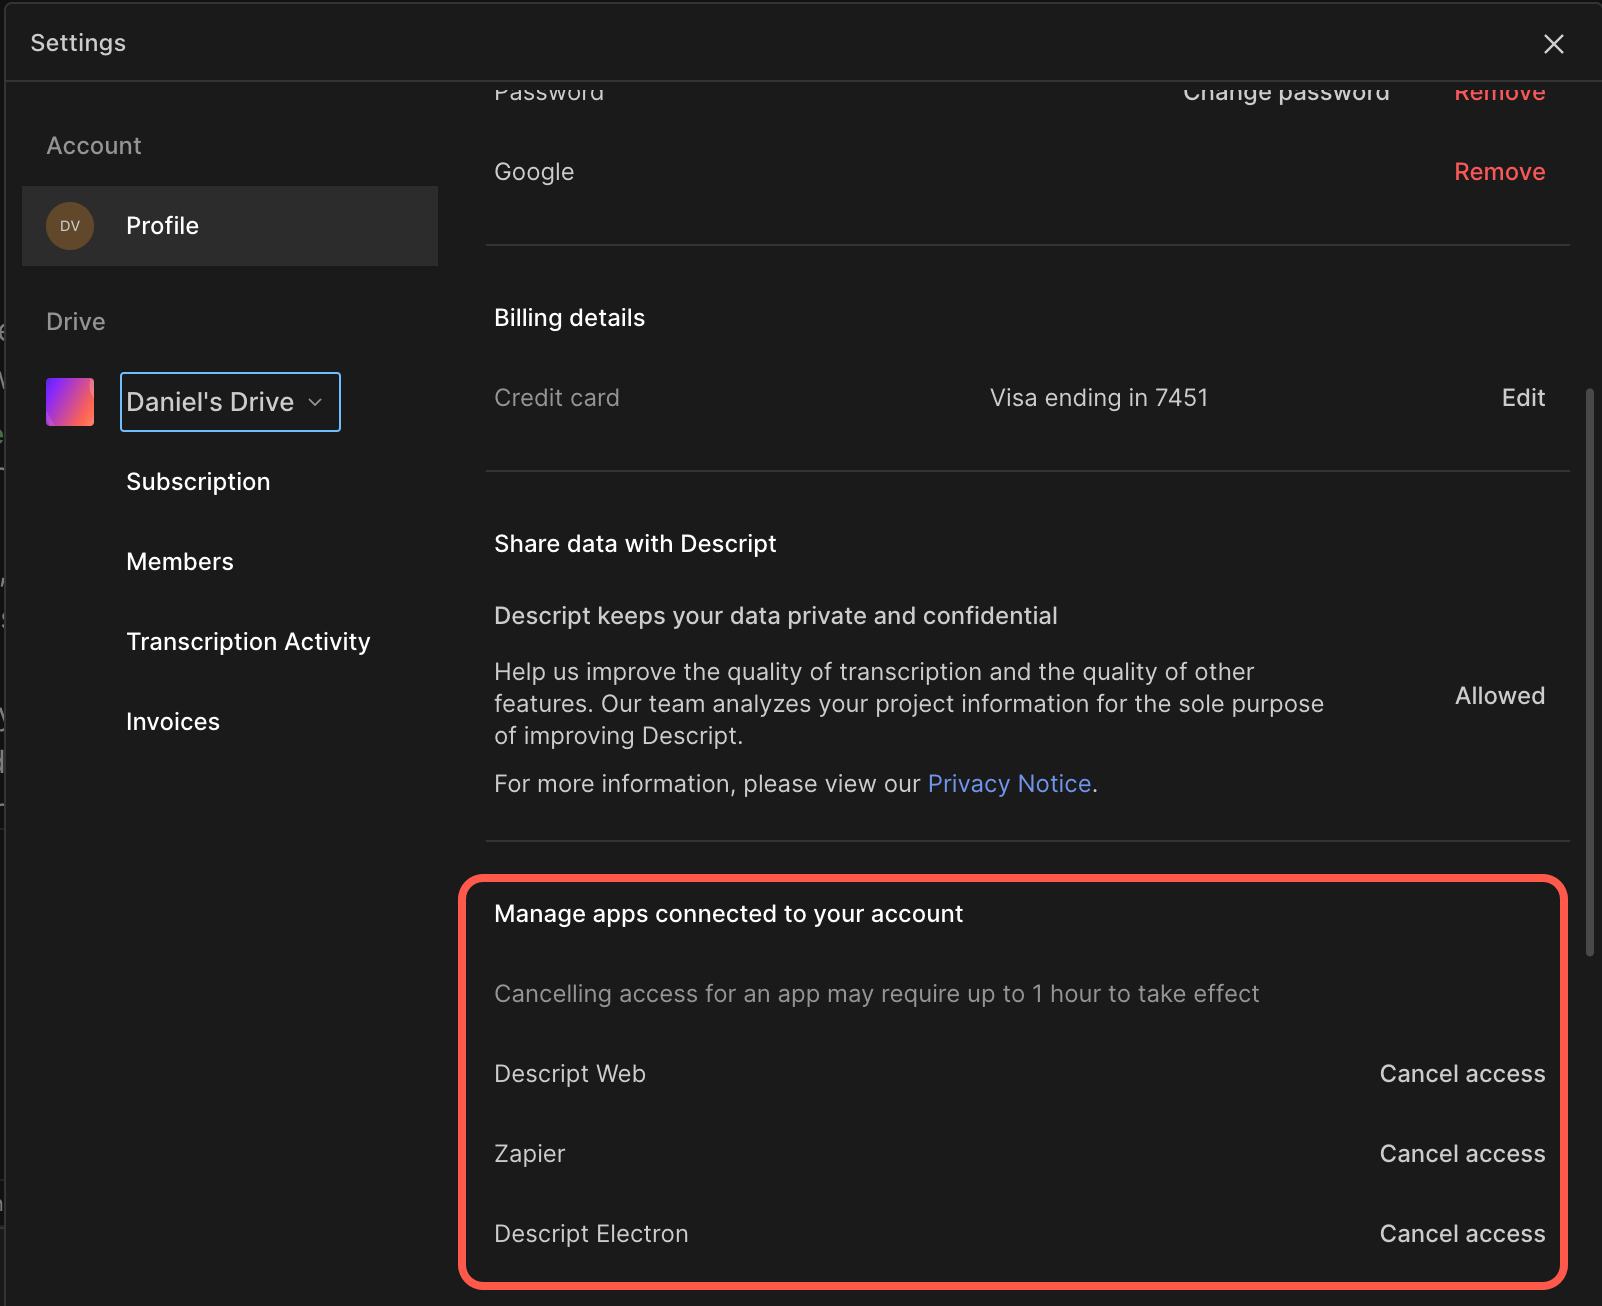Toggle the Allowed data sharing setting

tap(1499, 696)
